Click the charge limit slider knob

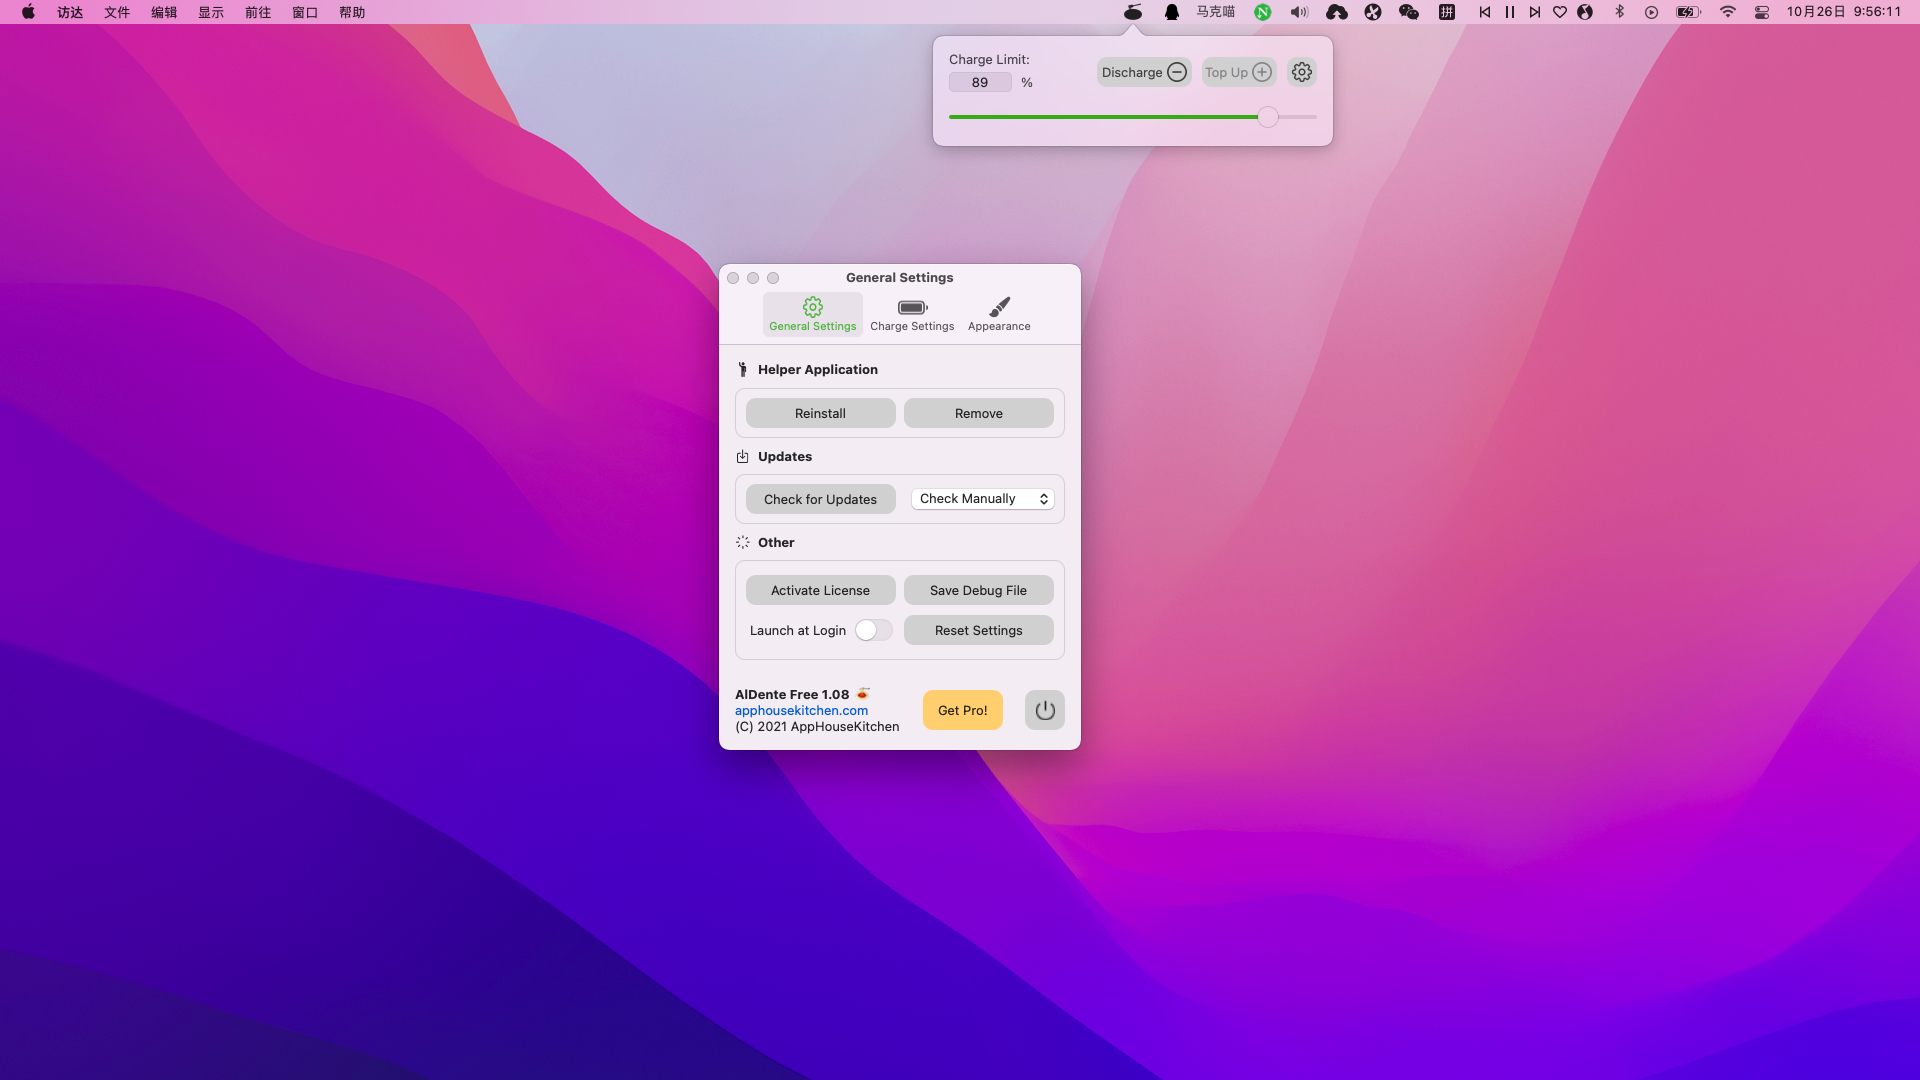click(1267, 117)
